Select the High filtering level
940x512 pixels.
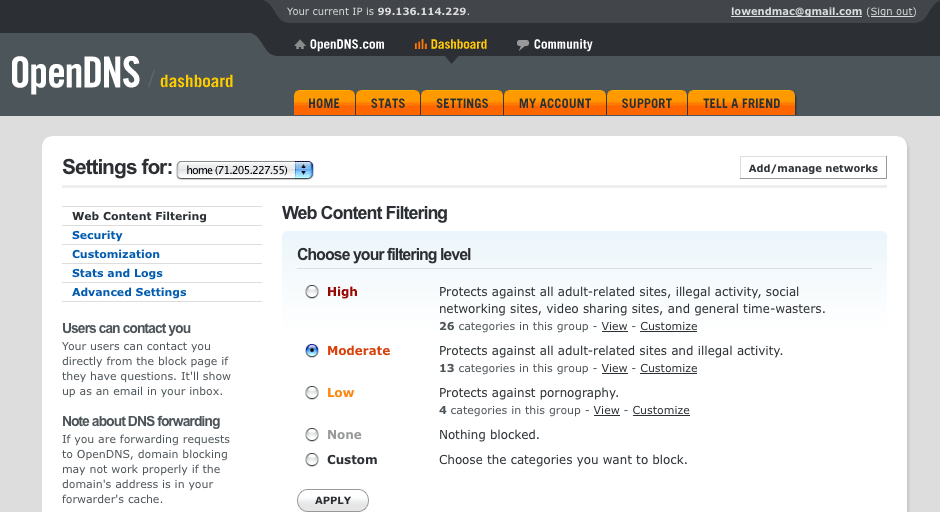point(312,292)
